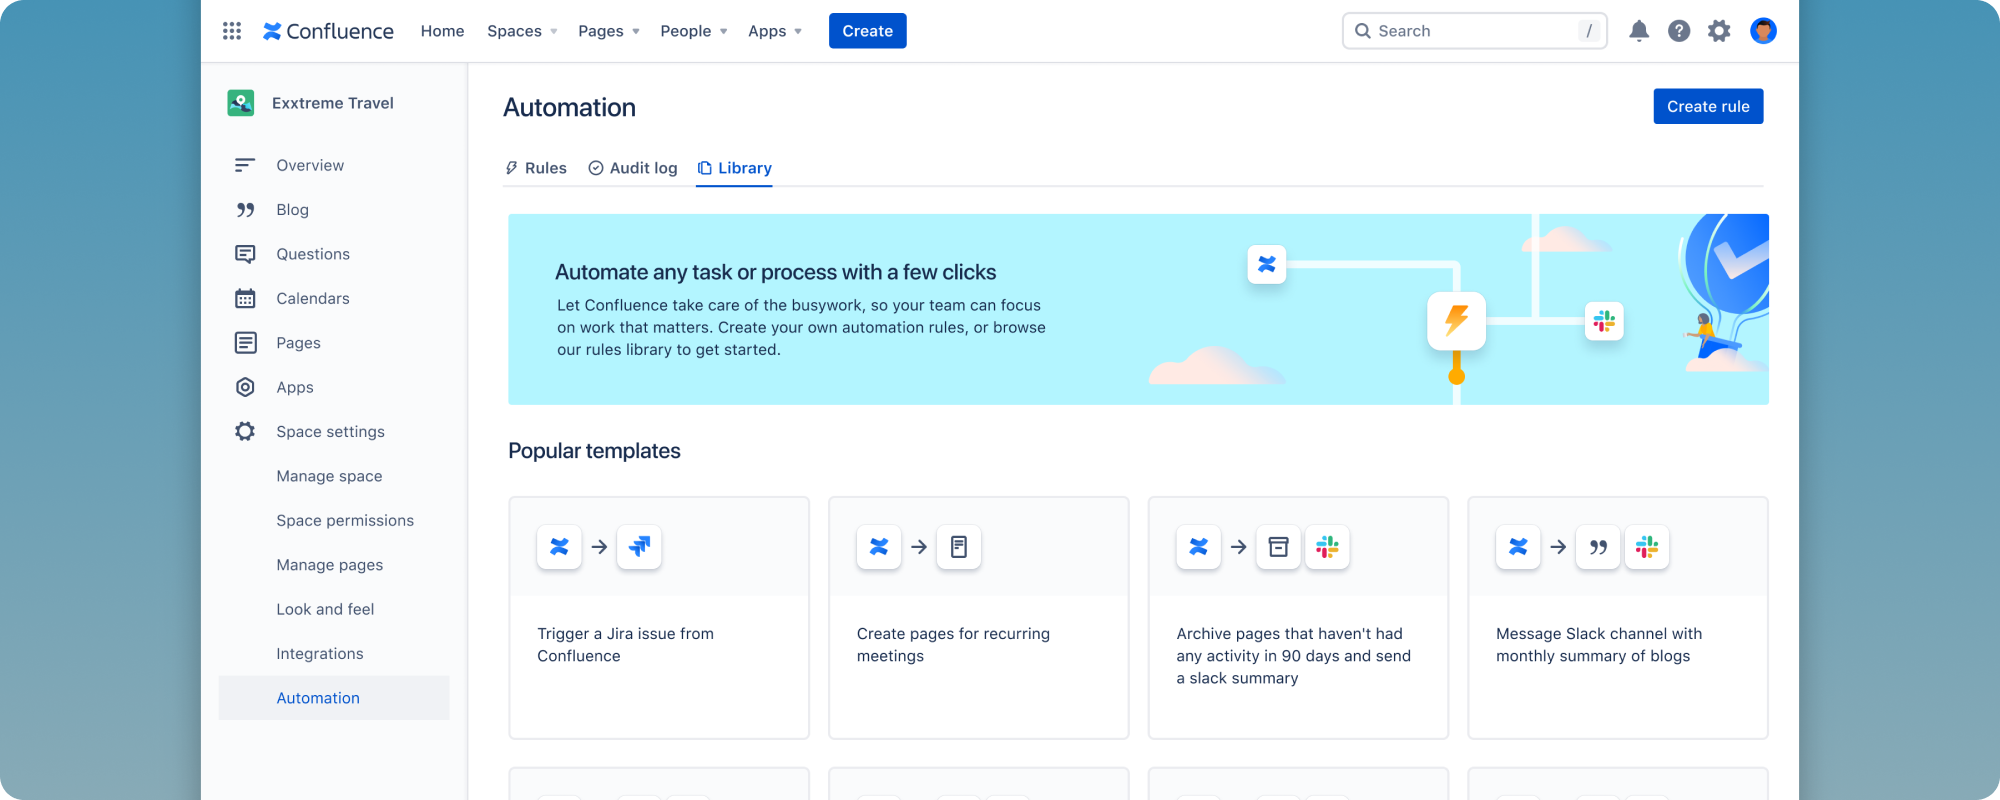Switch to the Rules tab
Image resolution: width=2000 pixels, height=800 pixels.
(536, 168)
